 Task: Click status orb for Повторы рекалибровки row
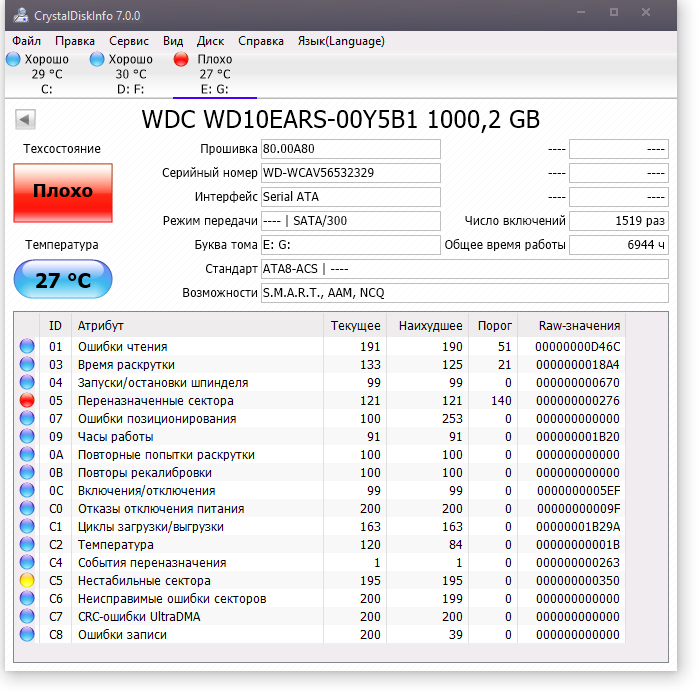pyautogui.click(x=27, y=472)
